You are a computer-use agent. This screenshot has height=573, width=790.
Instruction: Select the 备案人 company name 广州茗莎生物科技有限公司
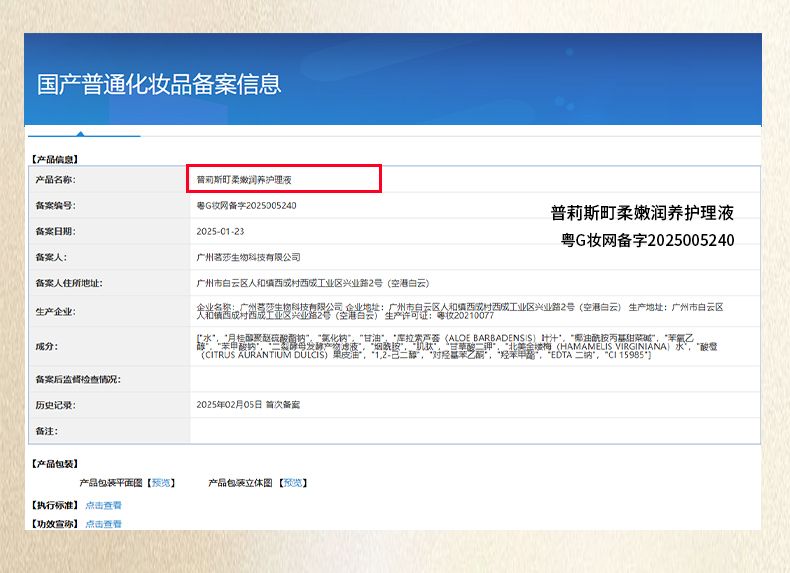[x=249, y=257]
